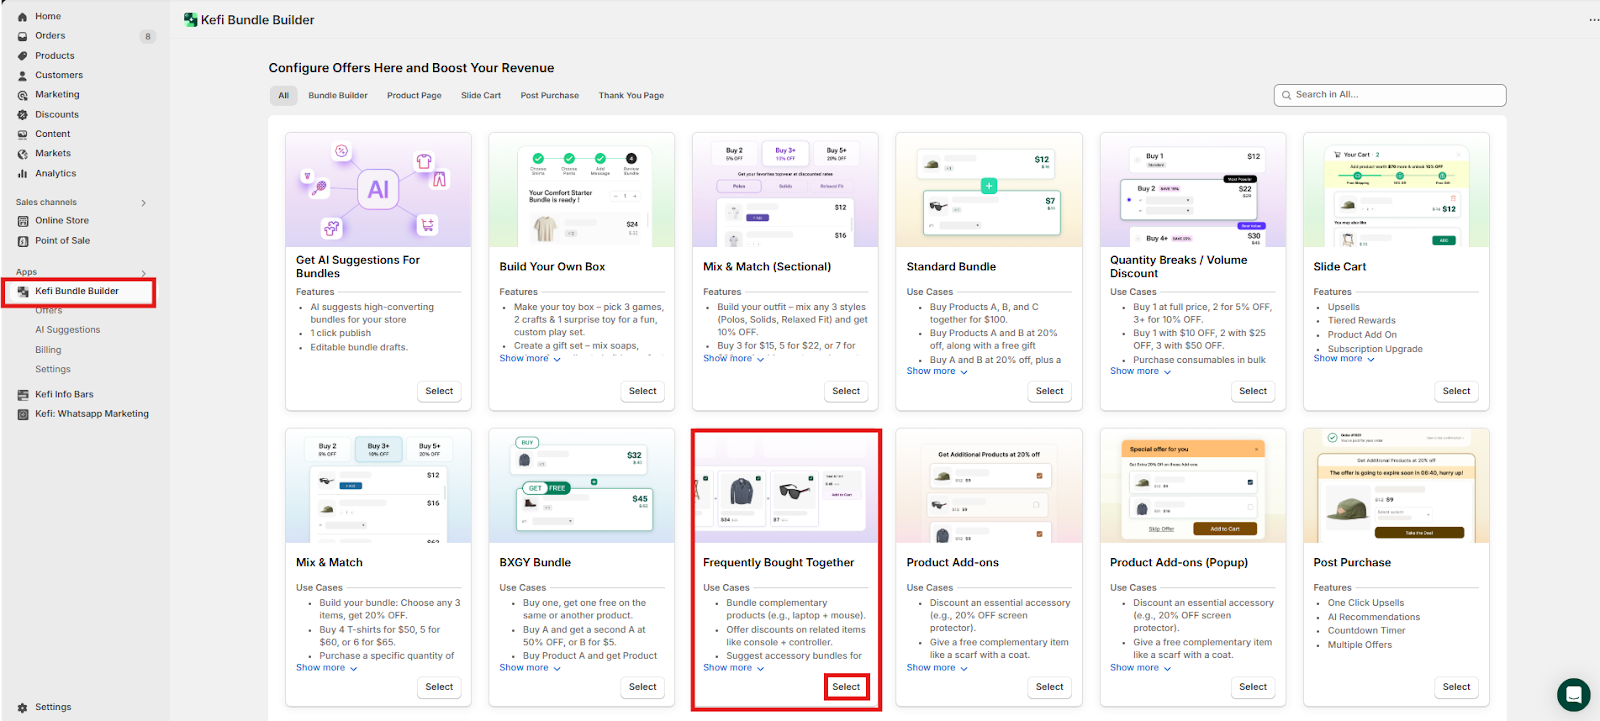The image size is (1600, 721).
Task: Open AI Suggestions submenu item
Action: coord(68,330)
